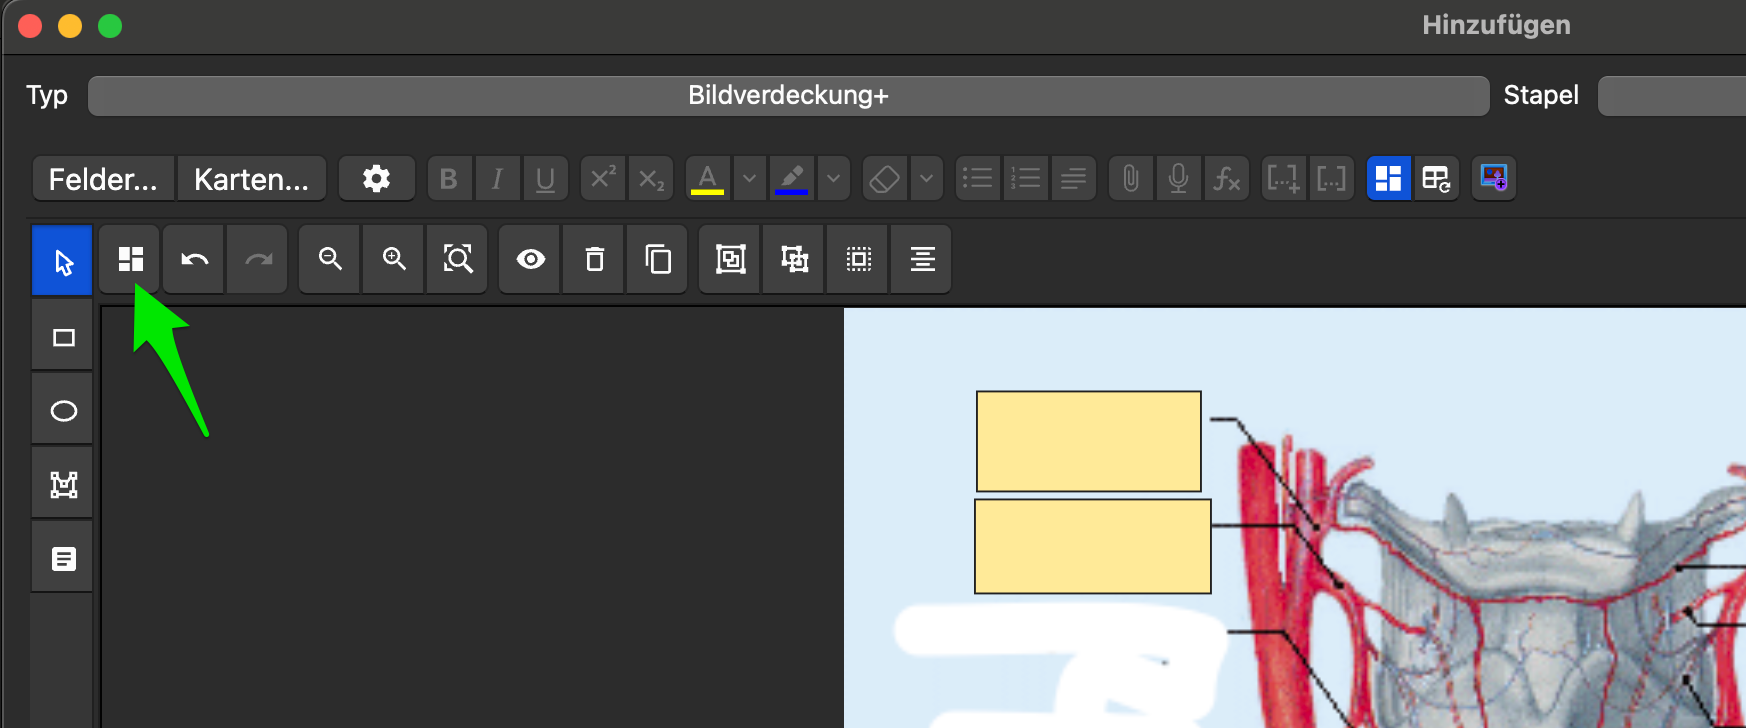
Task: Open the Felder... dialog
Action: click(103, 179)
